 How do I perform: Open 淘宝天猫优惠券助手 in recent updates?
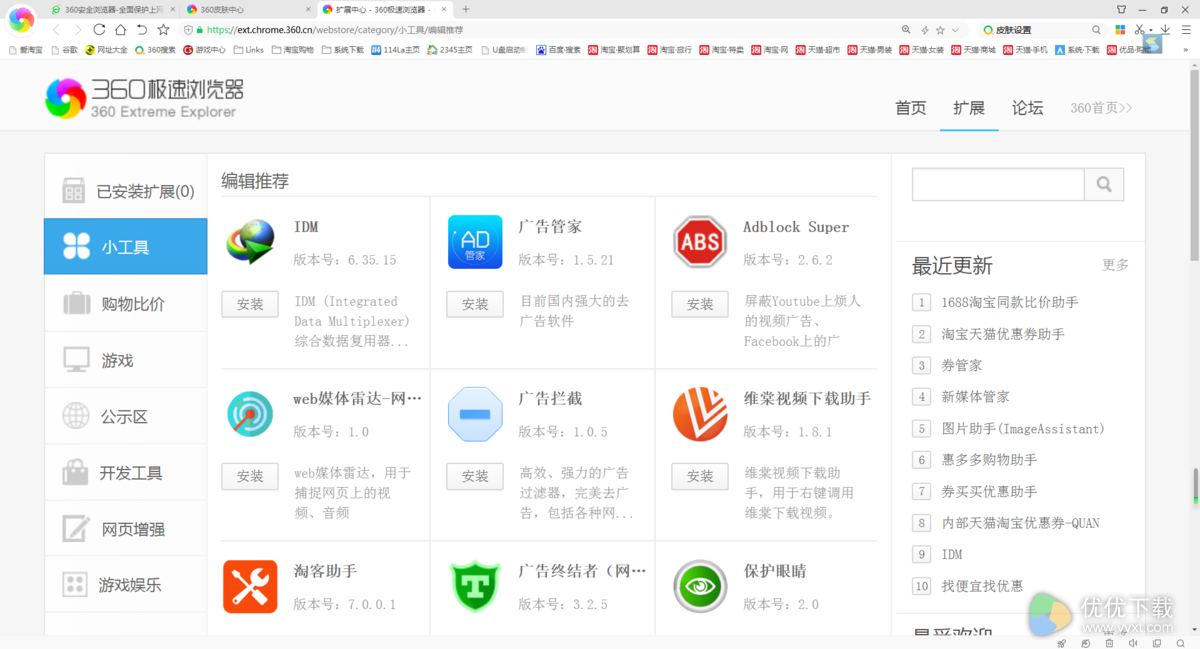[1003, 334]
